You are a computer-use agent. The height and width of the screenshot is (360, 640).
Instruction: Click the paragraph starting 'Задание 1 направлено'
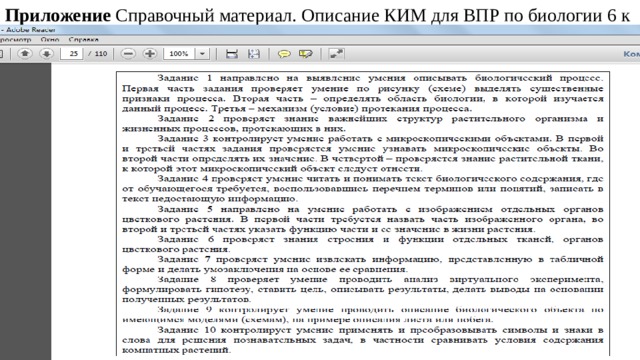(x=362, y=93)
